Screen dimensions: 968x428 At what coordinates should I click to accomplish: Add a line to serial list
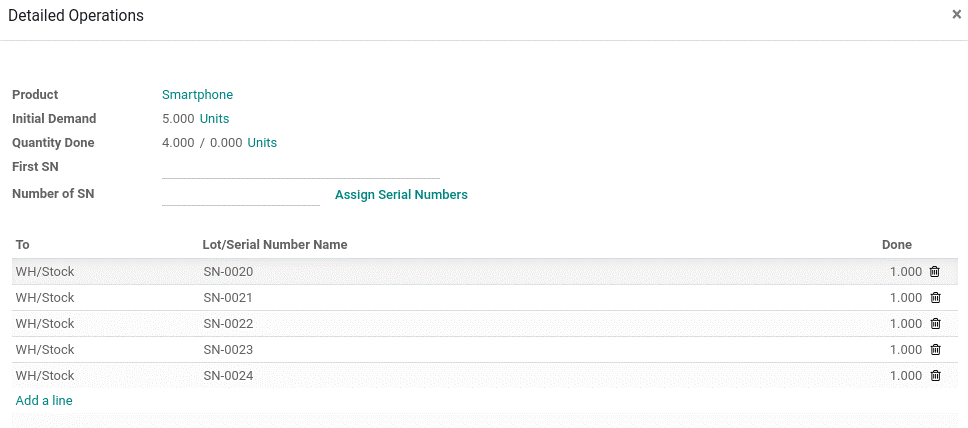pyautogui.click(x=44, y=401)
